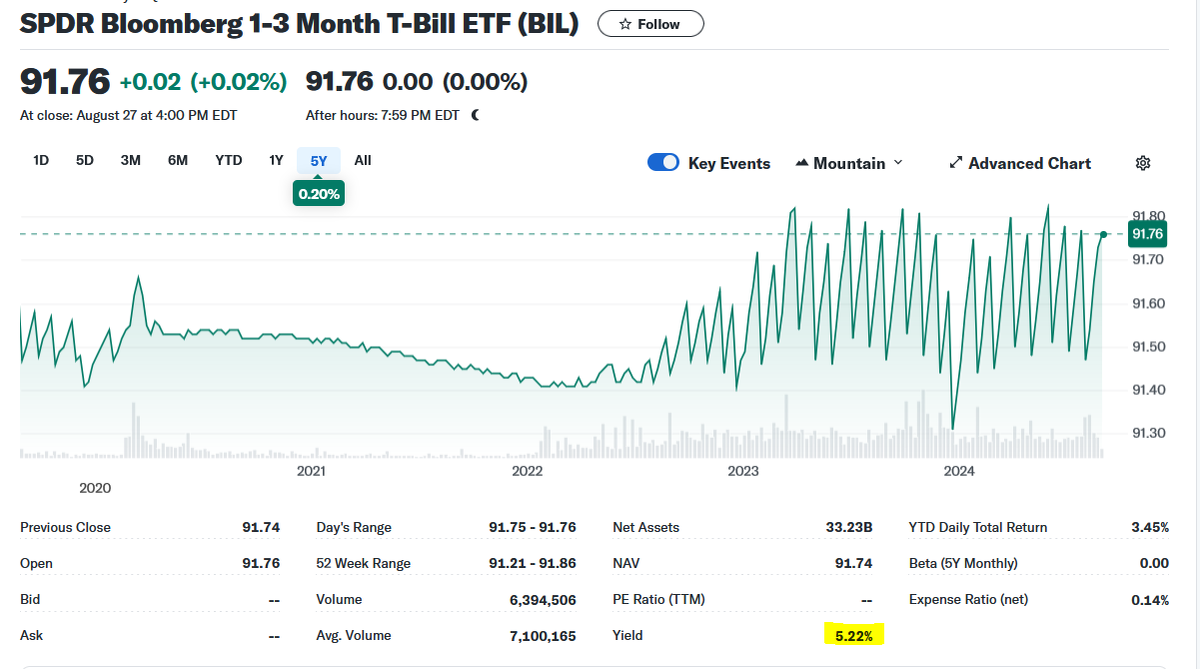The width and height of the screenshot is (1200, 669).
Task: Click the +0.02 (+0.02%) price change
Action: pos(203,81)
